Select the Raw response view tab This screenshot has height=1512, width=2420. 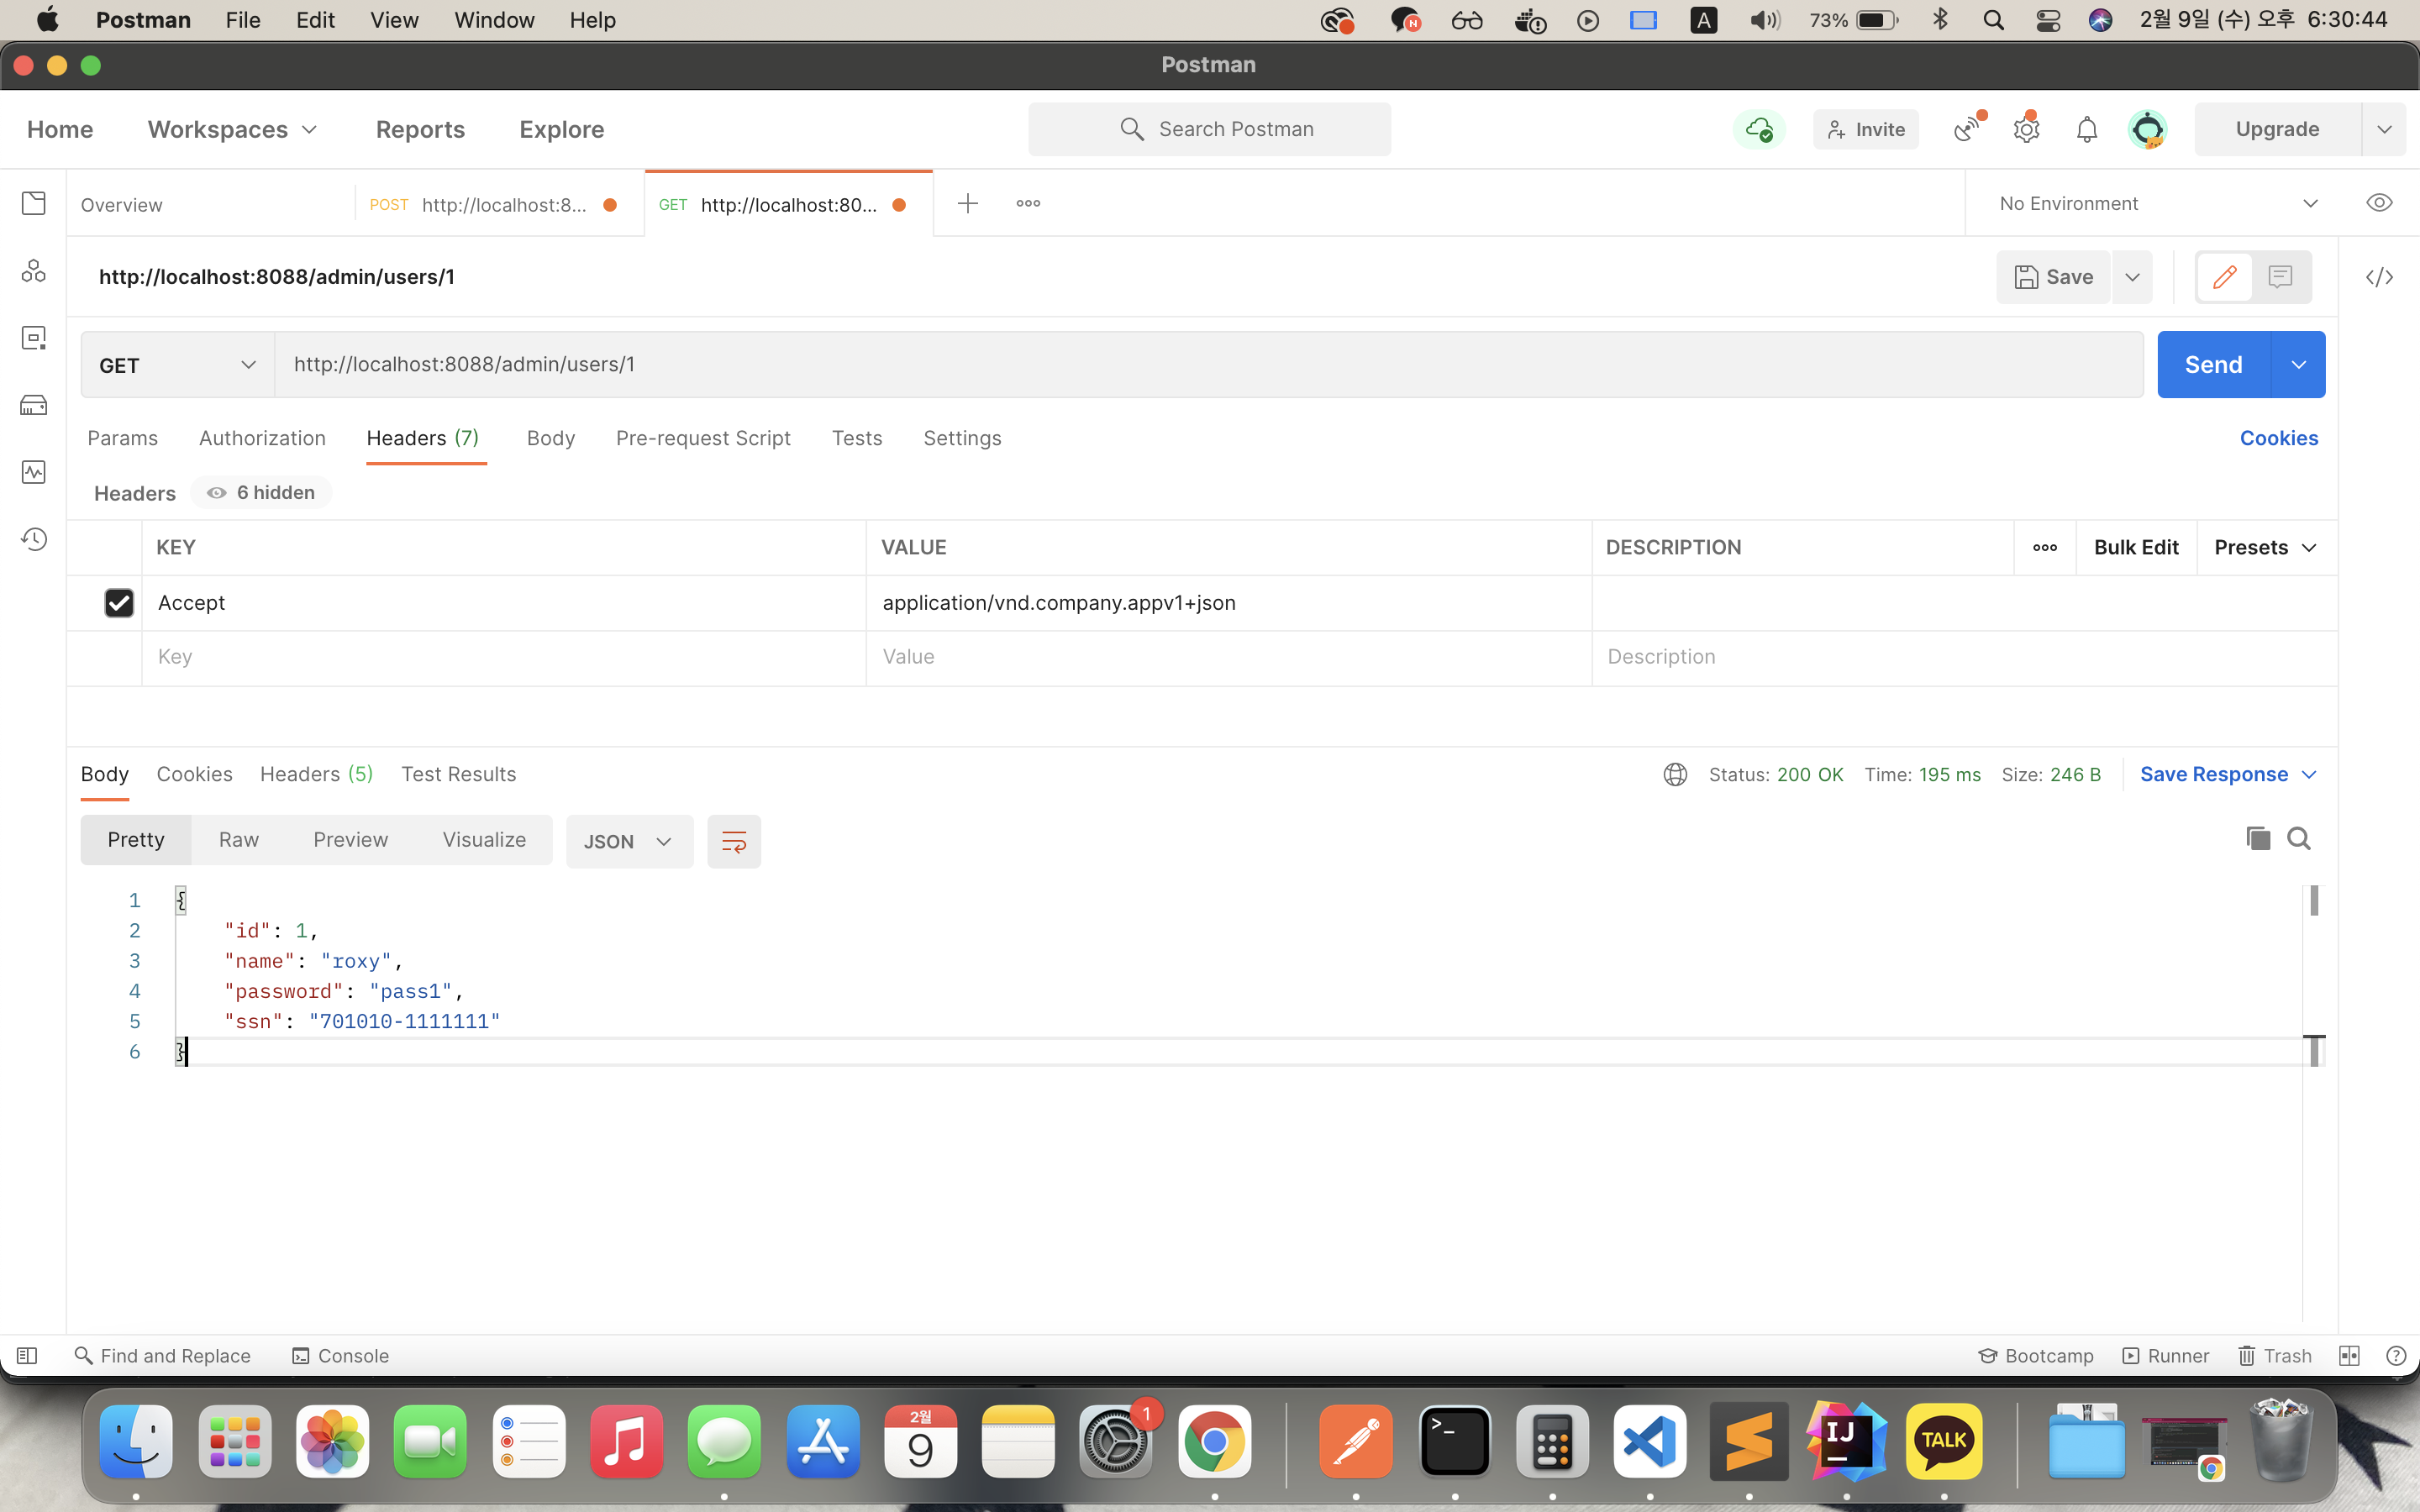coord(239,840)
